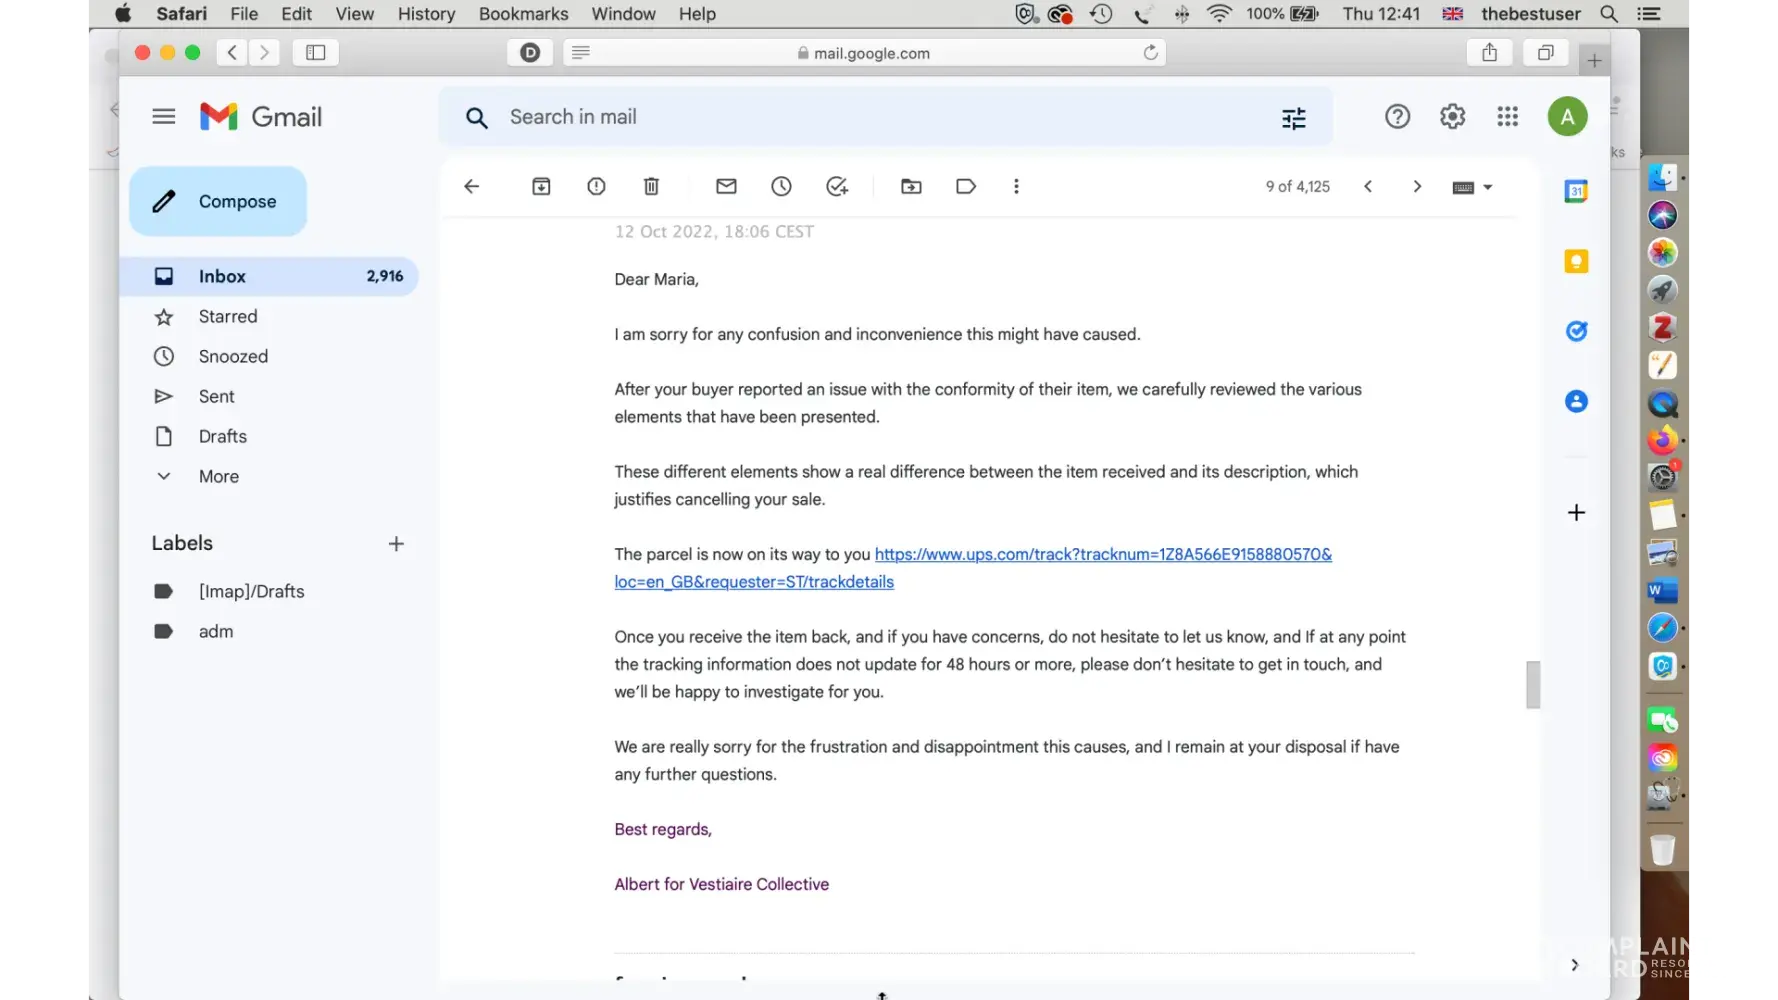Apply a label to email

click(x=966, y=186)
